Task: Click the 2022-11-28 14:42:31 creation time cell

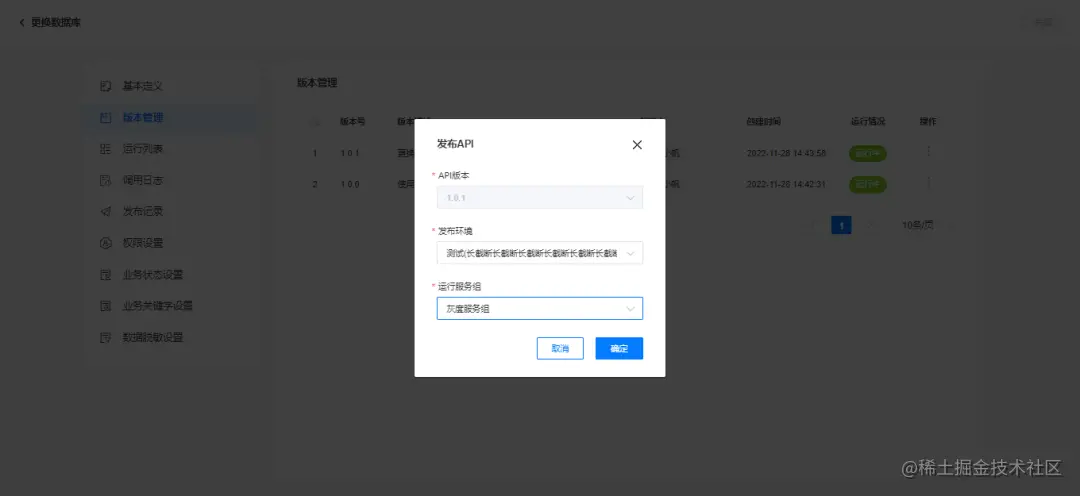Action: click(787, 185)
